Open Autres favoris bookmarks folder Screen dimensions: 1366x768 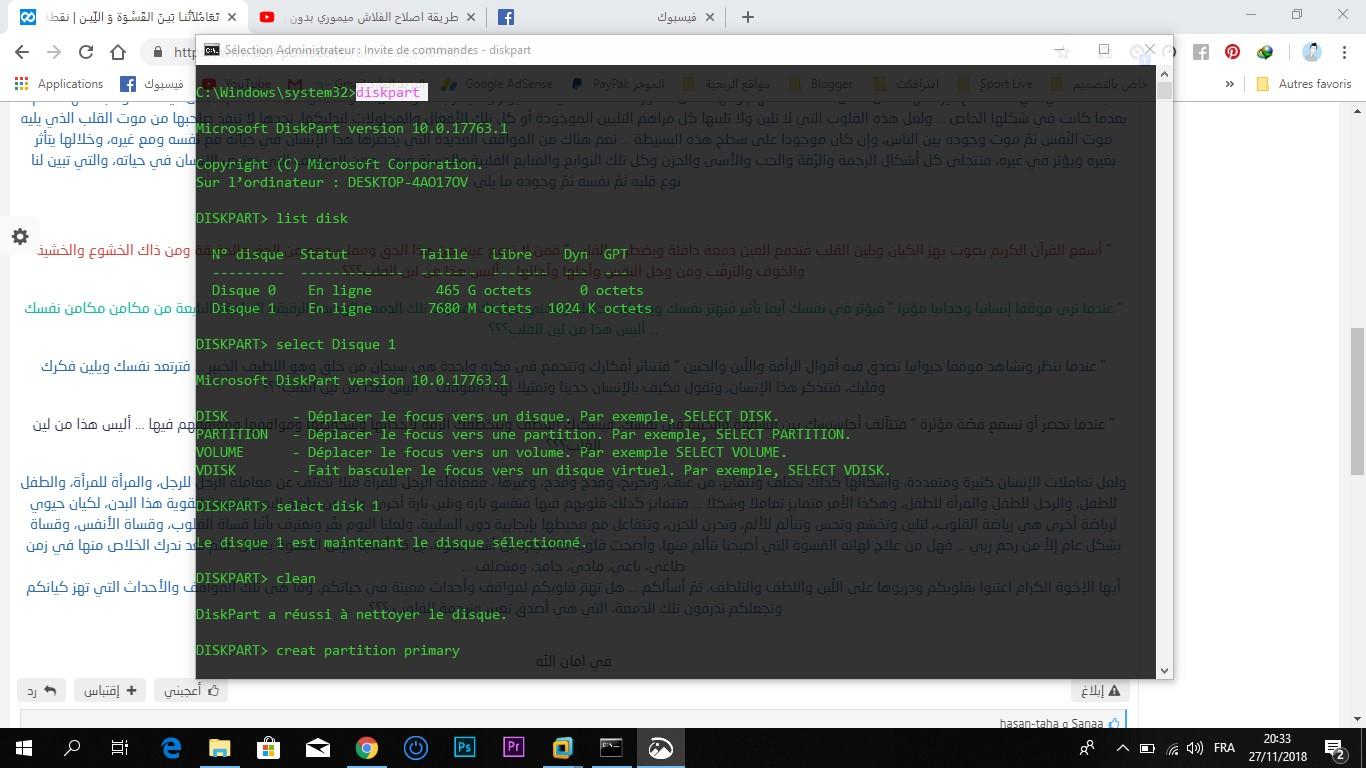pos(1304,84)
